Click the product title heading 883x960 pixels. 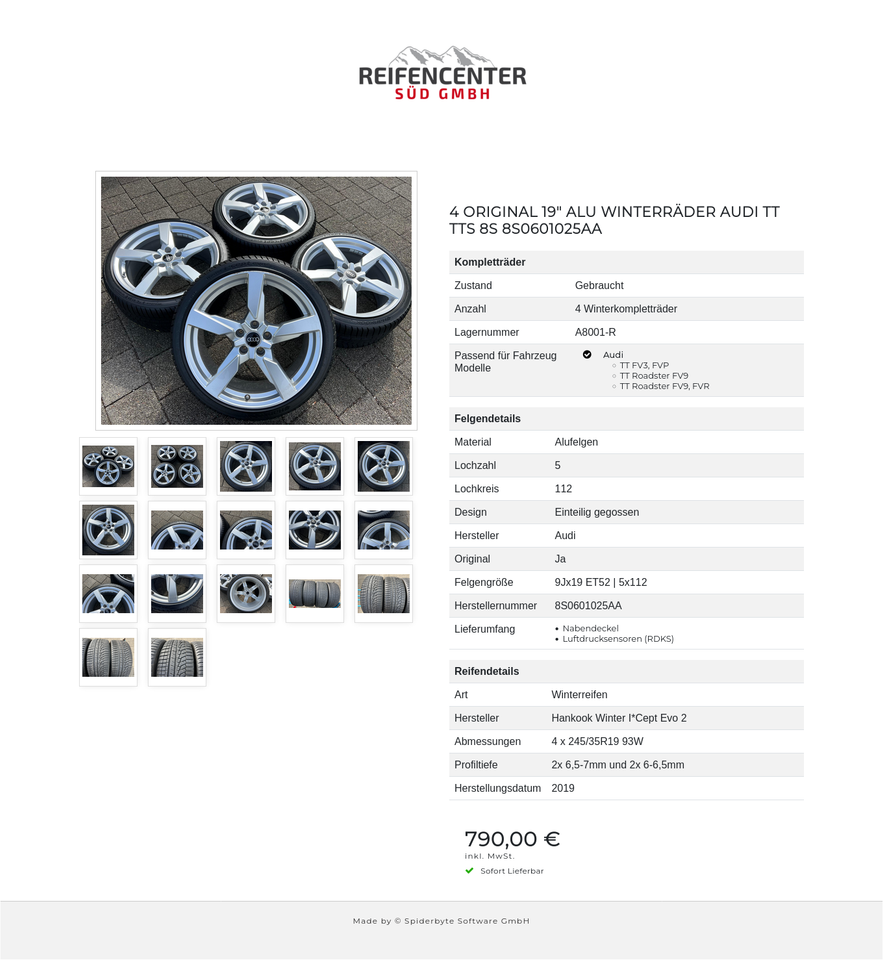tap(614, 220)
